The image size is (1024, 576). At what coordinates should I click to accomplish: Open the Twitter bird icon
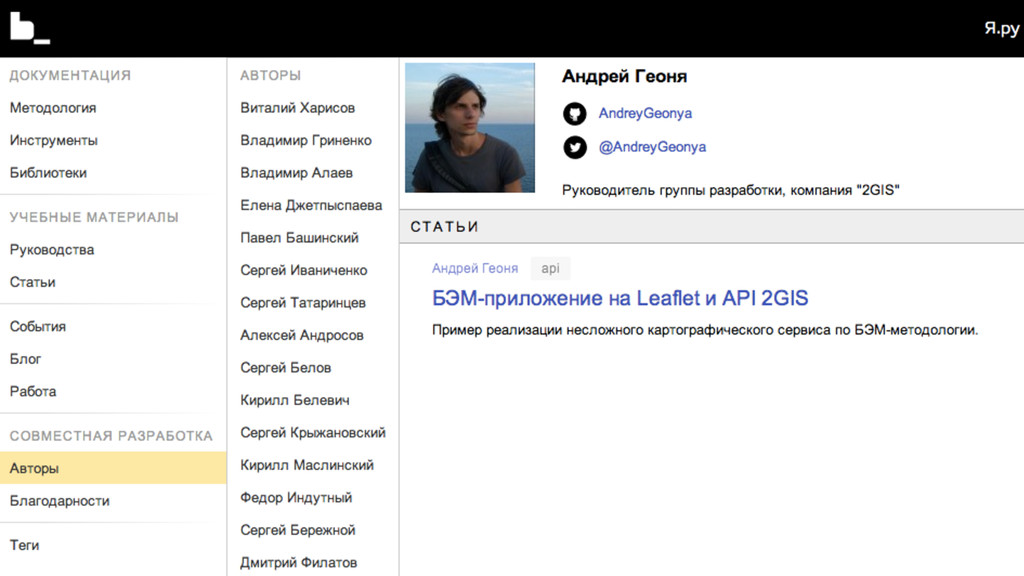coord(575,148)
